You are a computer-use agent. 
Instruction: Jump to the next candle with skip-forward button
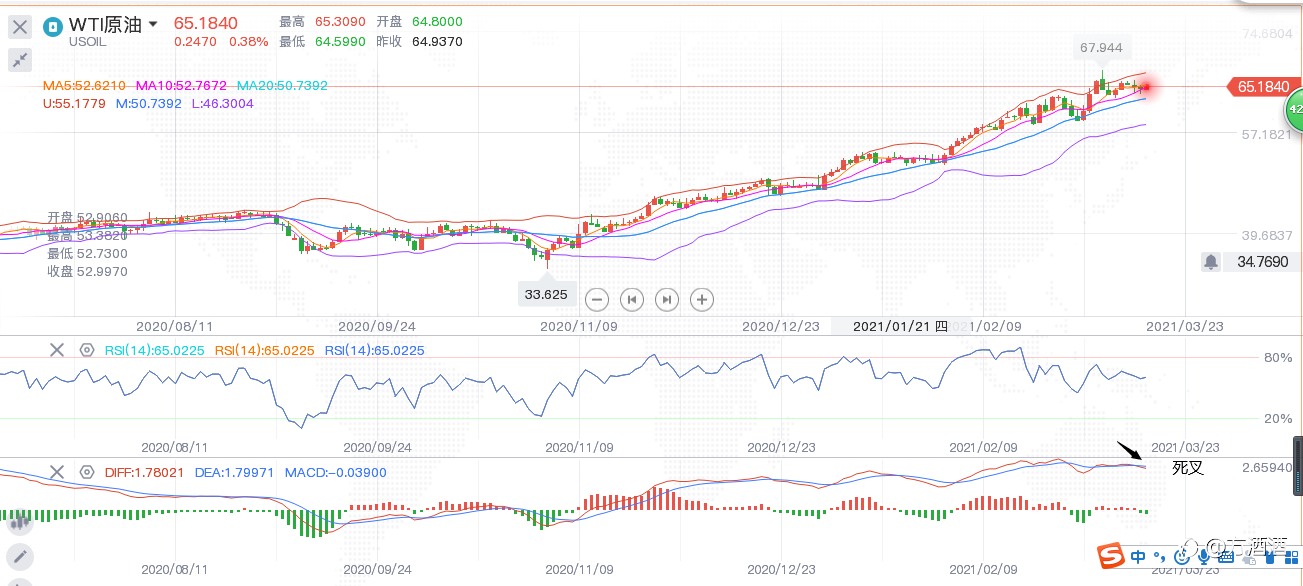point(667,299)
